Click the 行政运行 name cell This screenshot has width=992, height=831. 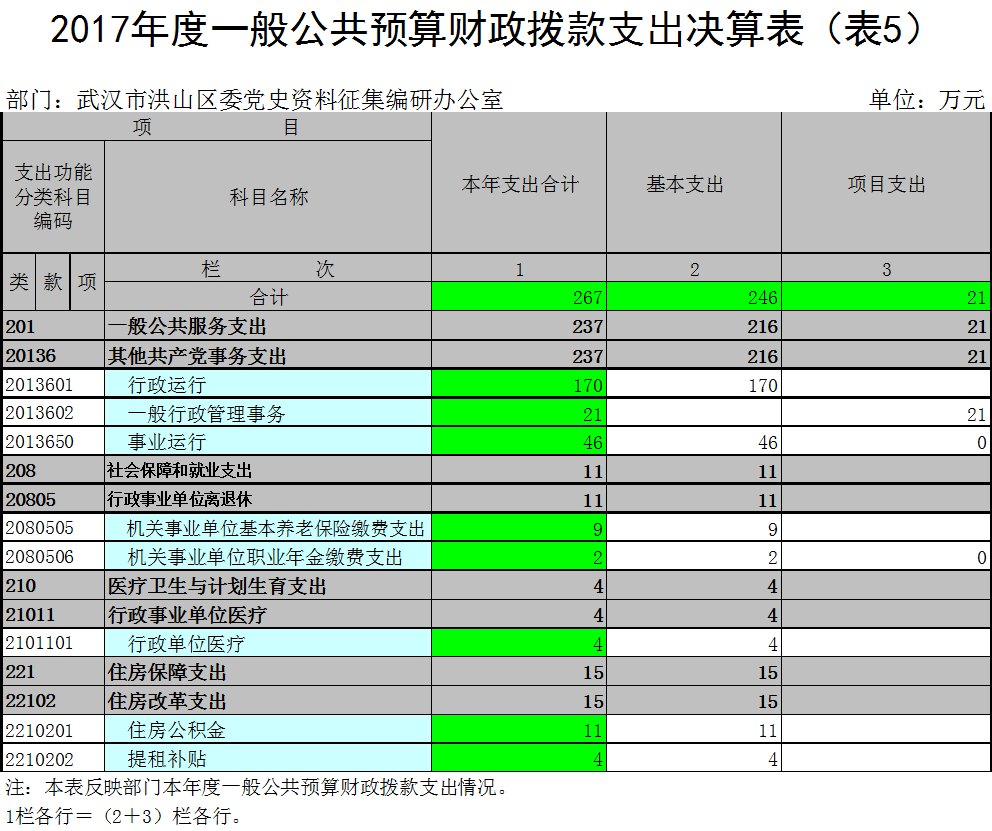pos(268,385)
